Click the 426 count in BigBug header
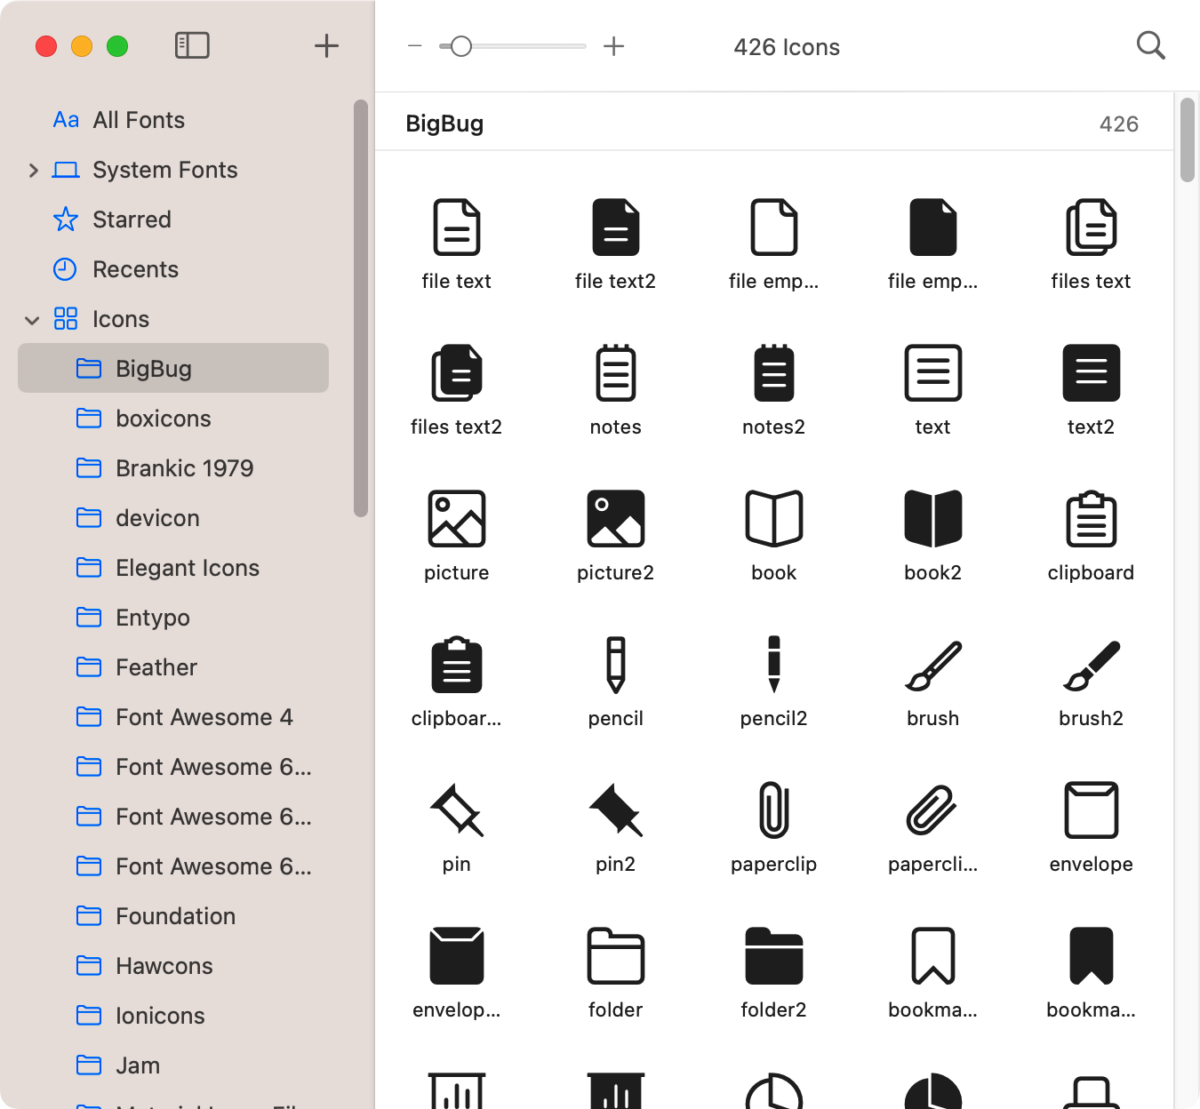This screenshot has width=1200, height=1109. pyautogui.click(x=1119, y=124)
